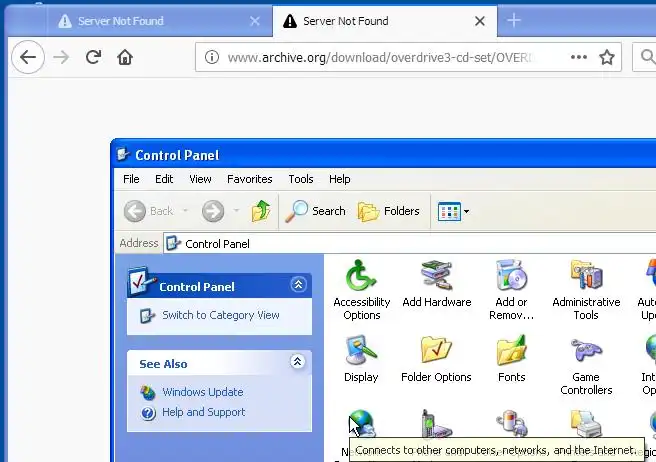The height and width of the screenshot is (462, 656).
Task: Open the Edit menu
Action: pos(164,179)
